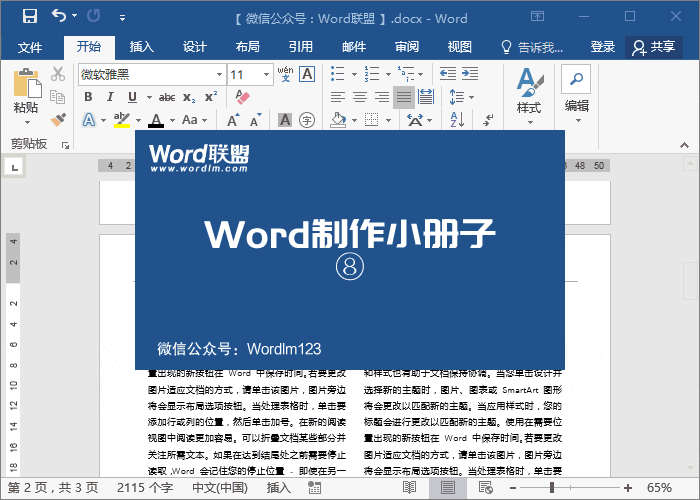Click the 登录 sign-in button
The image size is (700, 500).
coord(603,47)
